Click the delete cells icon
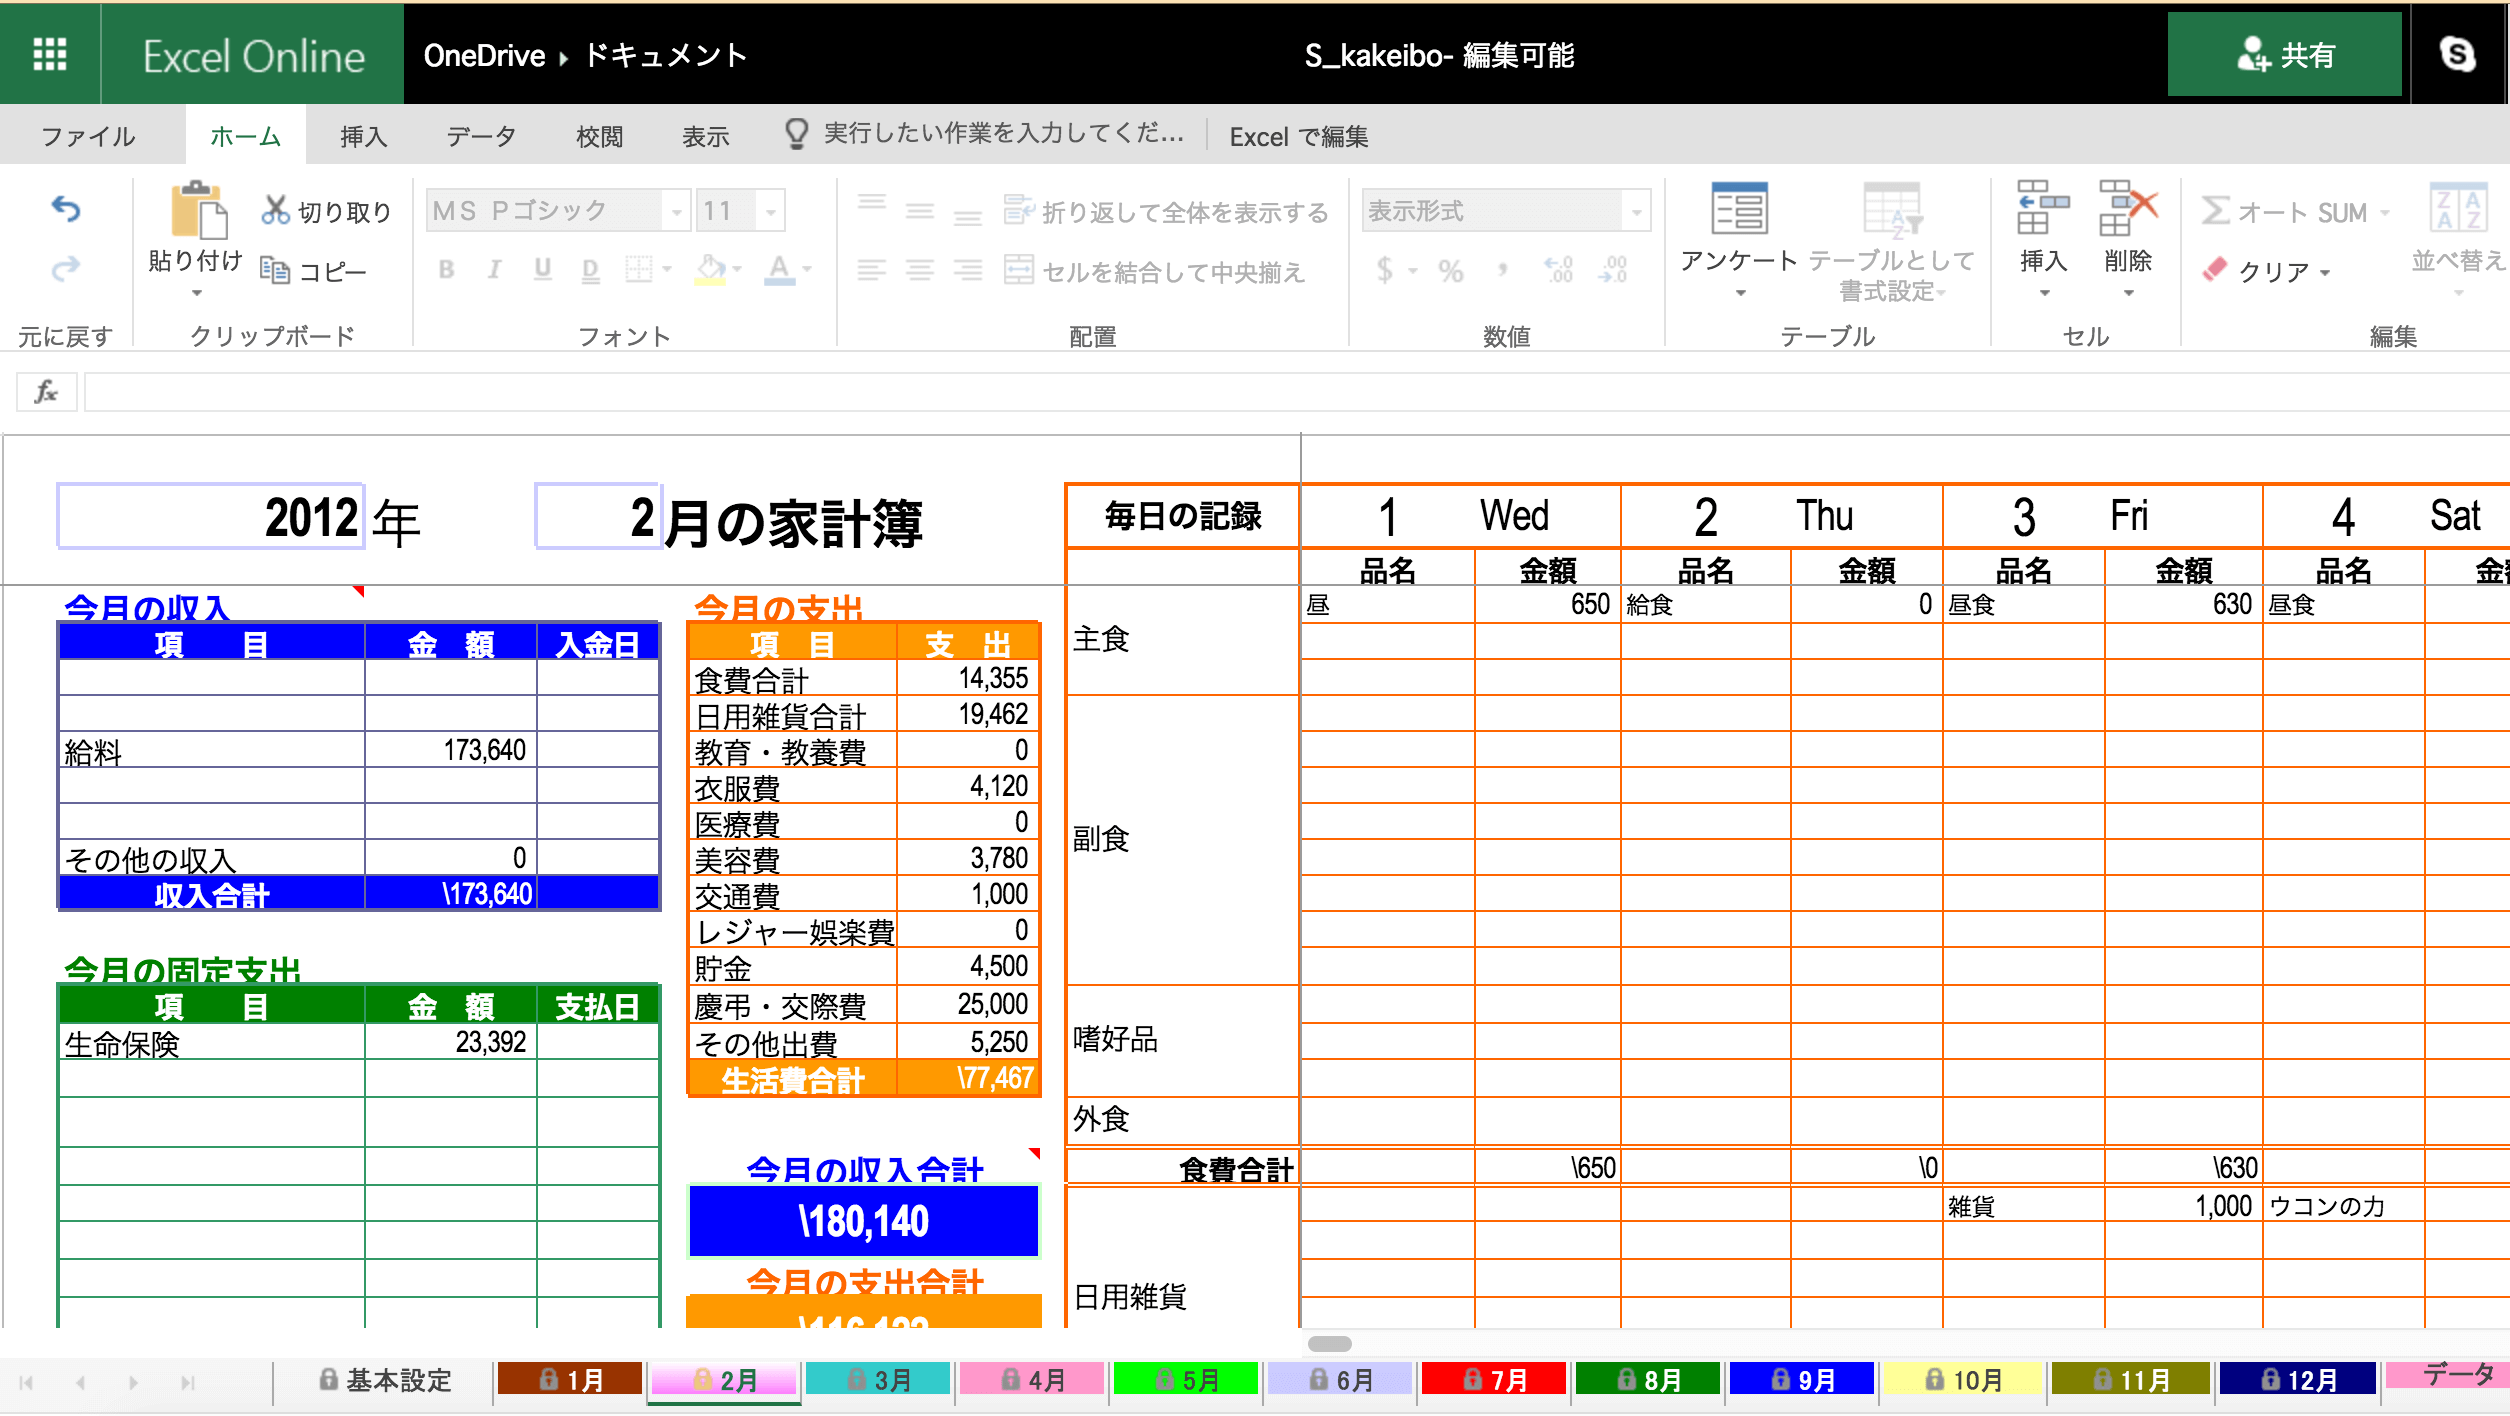This screenshot has width=2510, height=1416. pos(2128,207)
